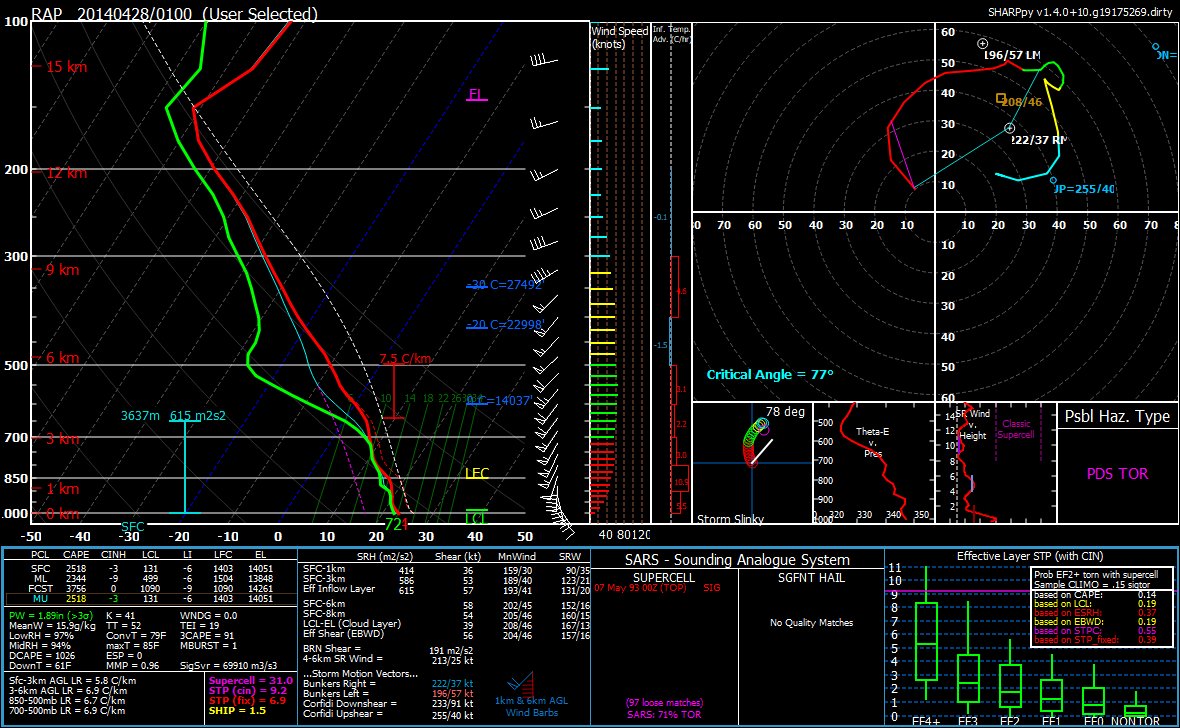
Task: Click the yellow LFC label
Action: tap(477, 474)
